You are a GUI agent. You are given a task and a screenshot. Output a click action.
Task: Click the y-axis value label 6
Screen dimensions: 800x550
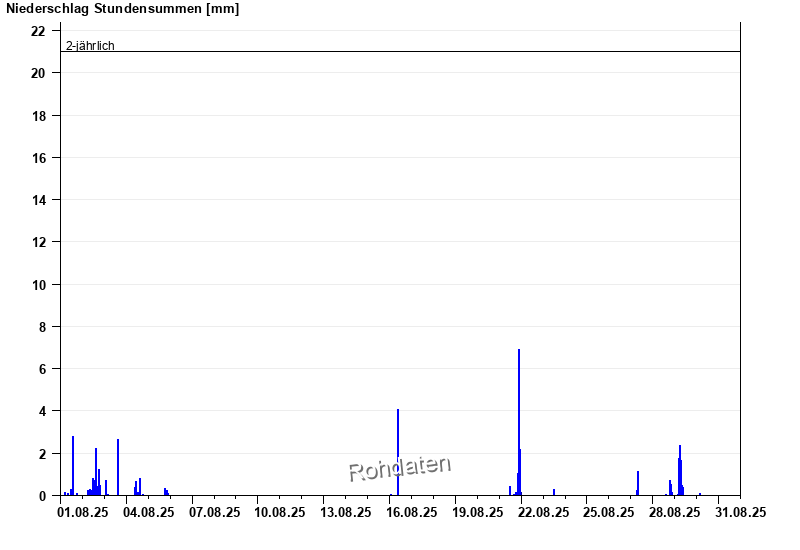pyautogui.click(x=41, y=369)
